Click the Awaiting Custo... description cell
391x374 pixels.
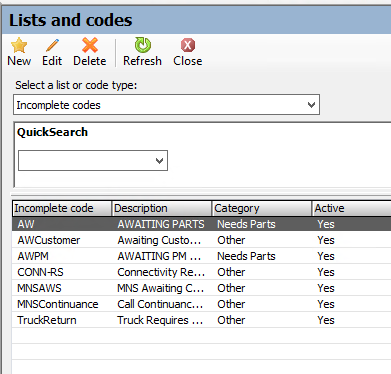(159, 240)
